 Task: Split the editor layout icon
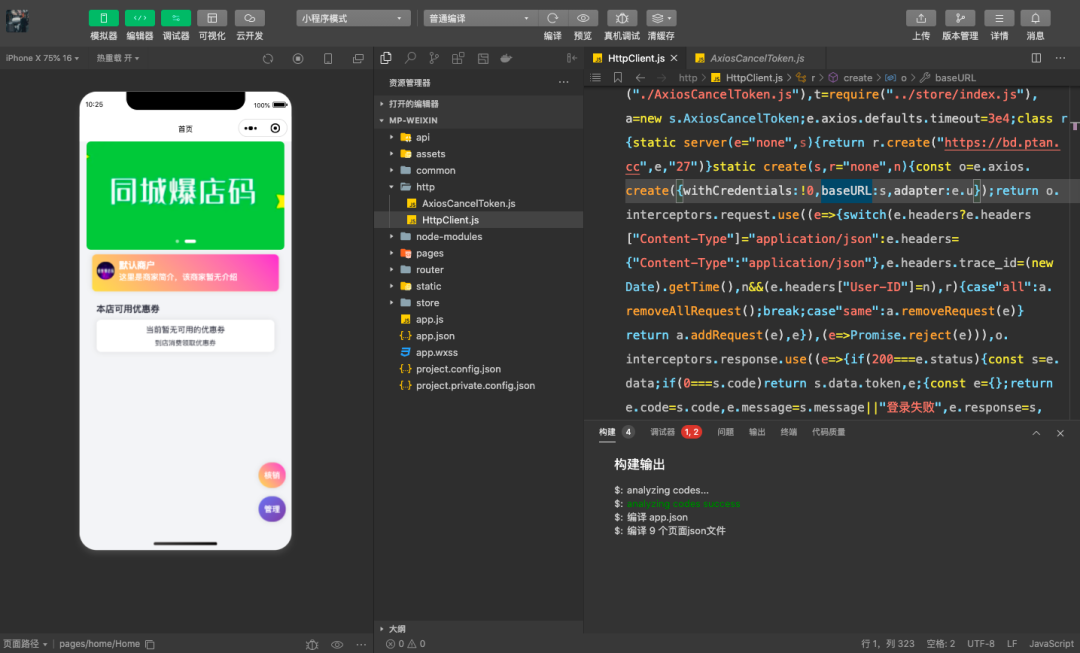1036,59
